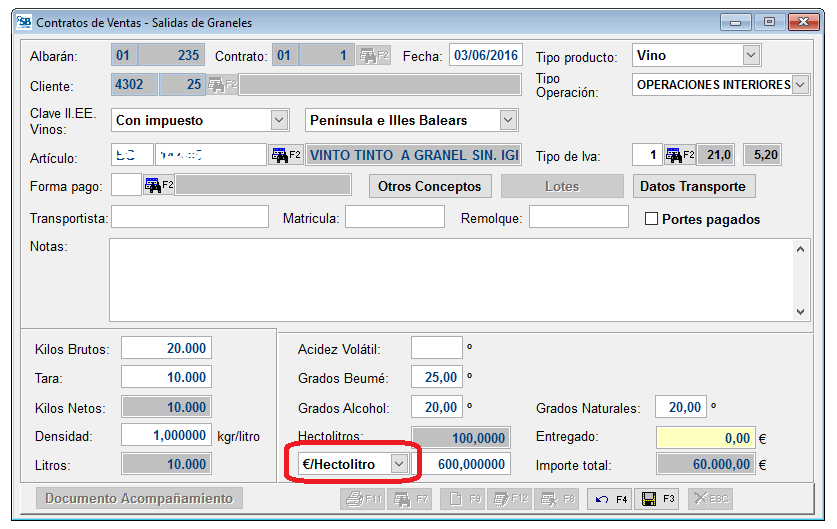Open the Contrato F2 lookup
Viewport: 837px width, 529px height.
[374, 56]
